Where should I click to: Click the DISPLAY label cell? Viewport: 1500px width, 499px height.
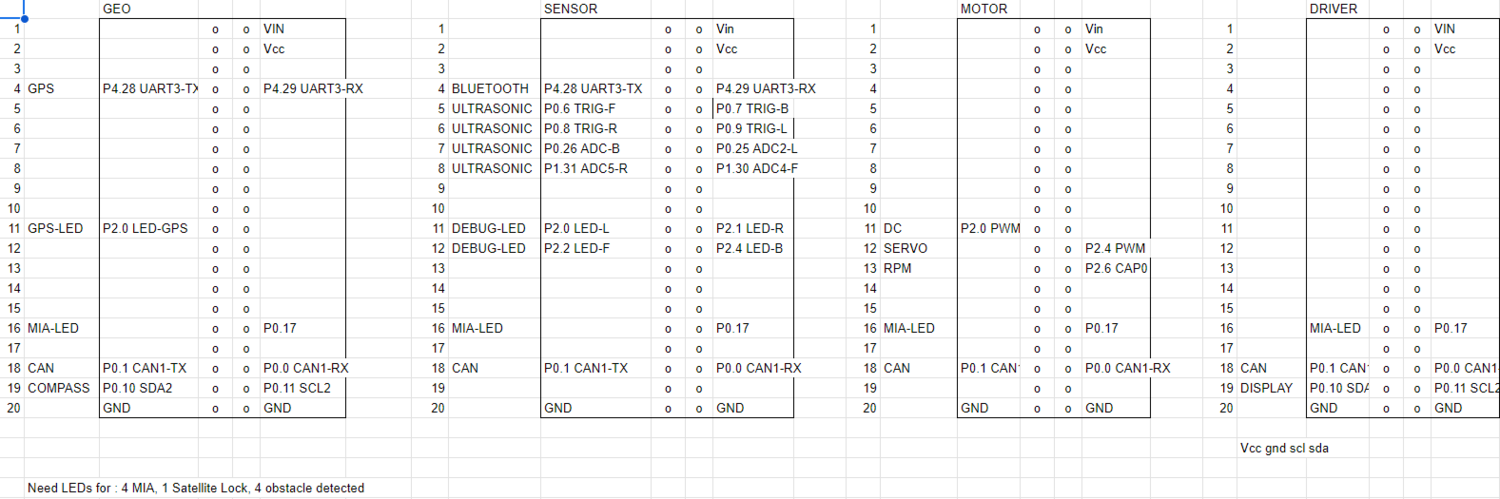tap(1272, 389)
